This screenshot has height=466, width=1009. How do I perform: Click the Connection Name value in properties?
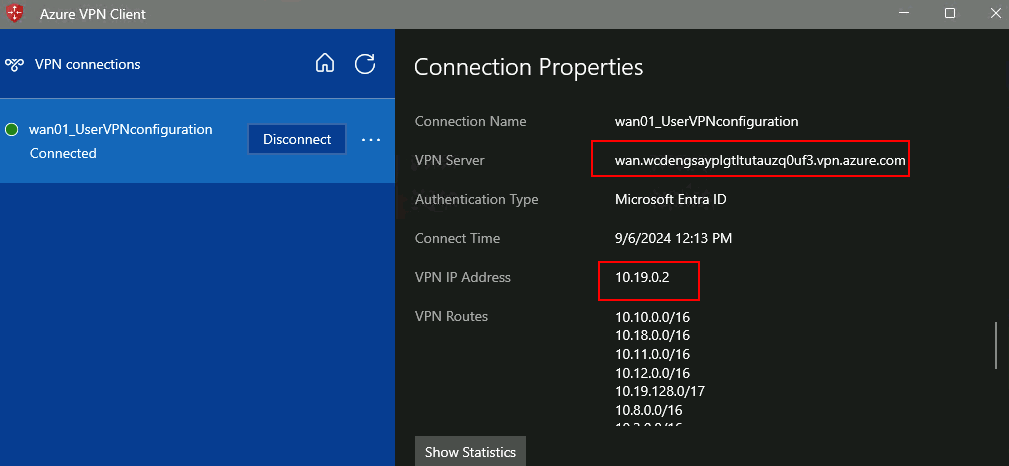click(707, 121)
